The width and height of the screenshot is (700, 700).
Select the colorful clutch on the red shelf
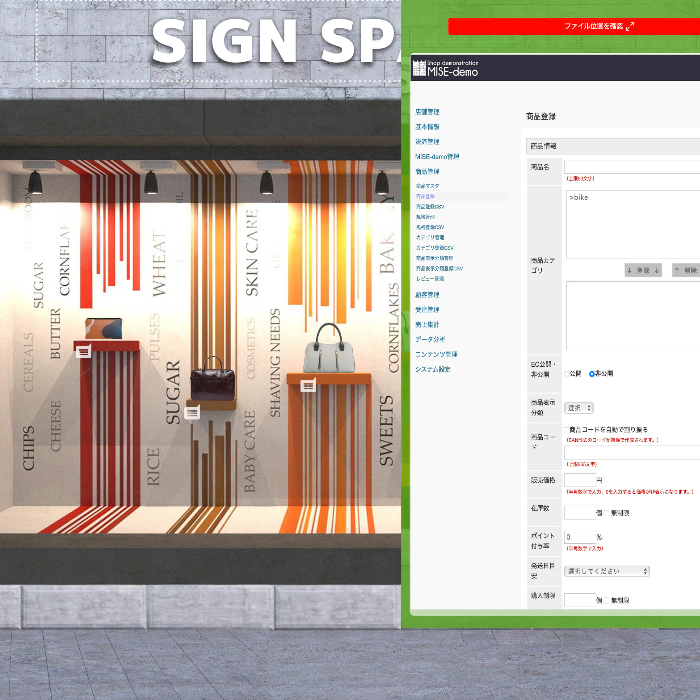(103, 327)
